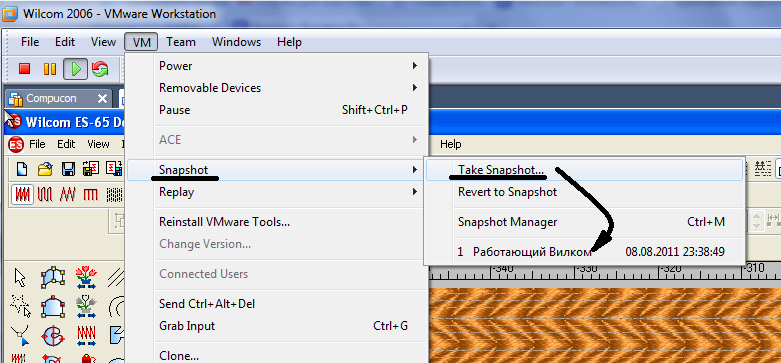Open the VMware View menu

[103, 42]
